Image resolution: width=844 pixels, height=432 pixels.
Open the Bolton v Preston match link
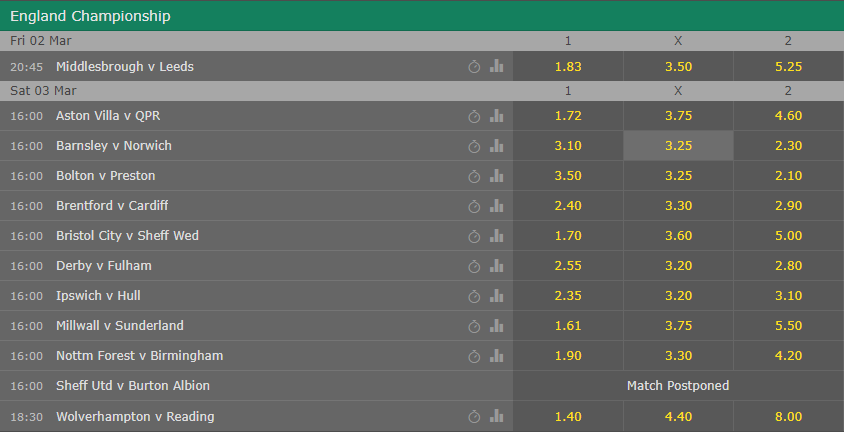point(106,176)
